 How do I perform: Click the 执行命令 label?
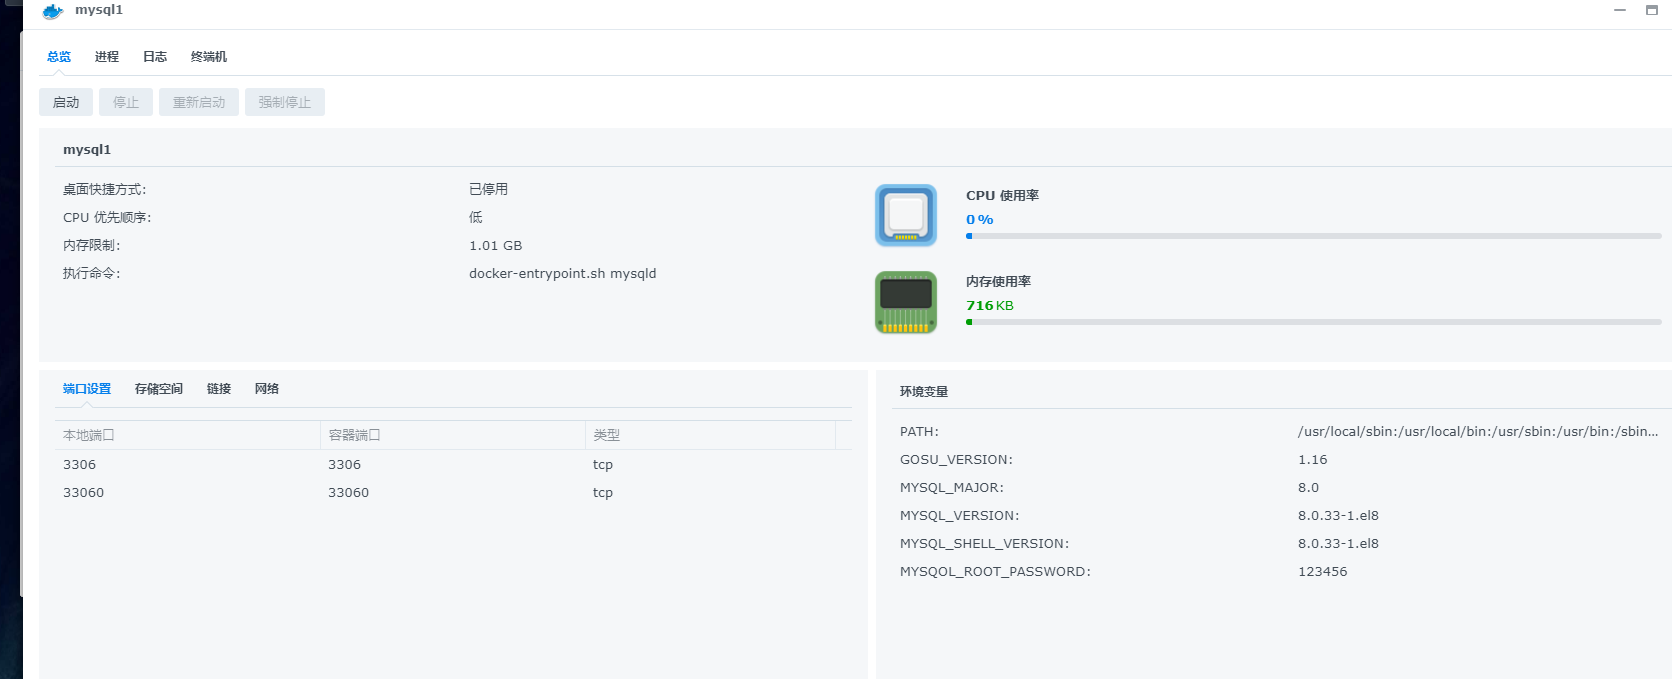[x=91, y=273]
